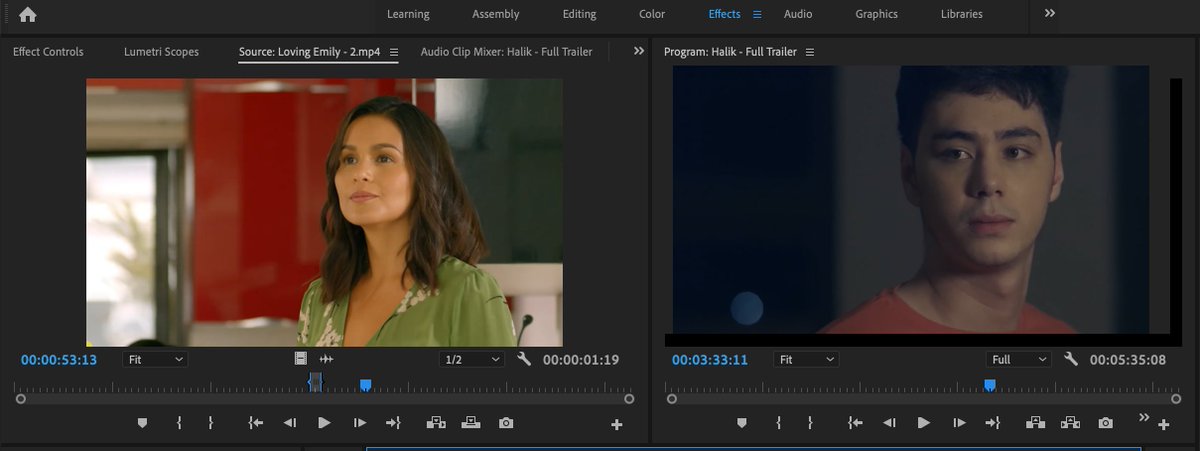Click the Source monitor blue playhead
The width and height of the screenshot is (1200, 451).
coord(366,384)
